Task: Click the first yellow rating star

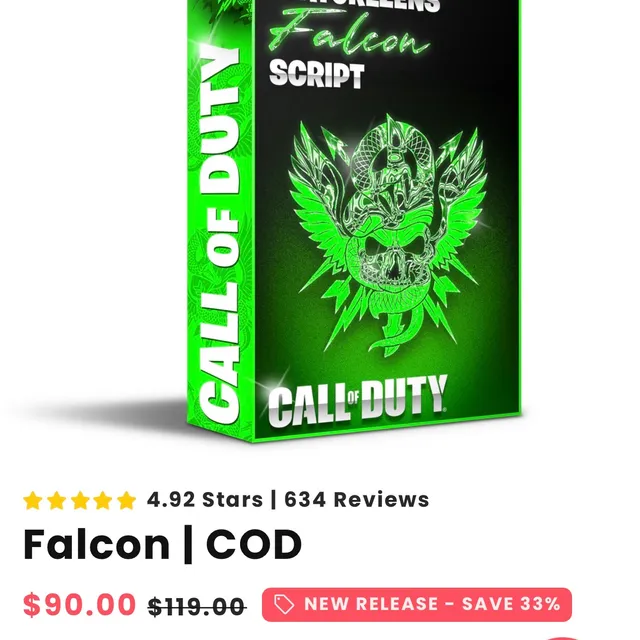Action: (x=33, y=500)
